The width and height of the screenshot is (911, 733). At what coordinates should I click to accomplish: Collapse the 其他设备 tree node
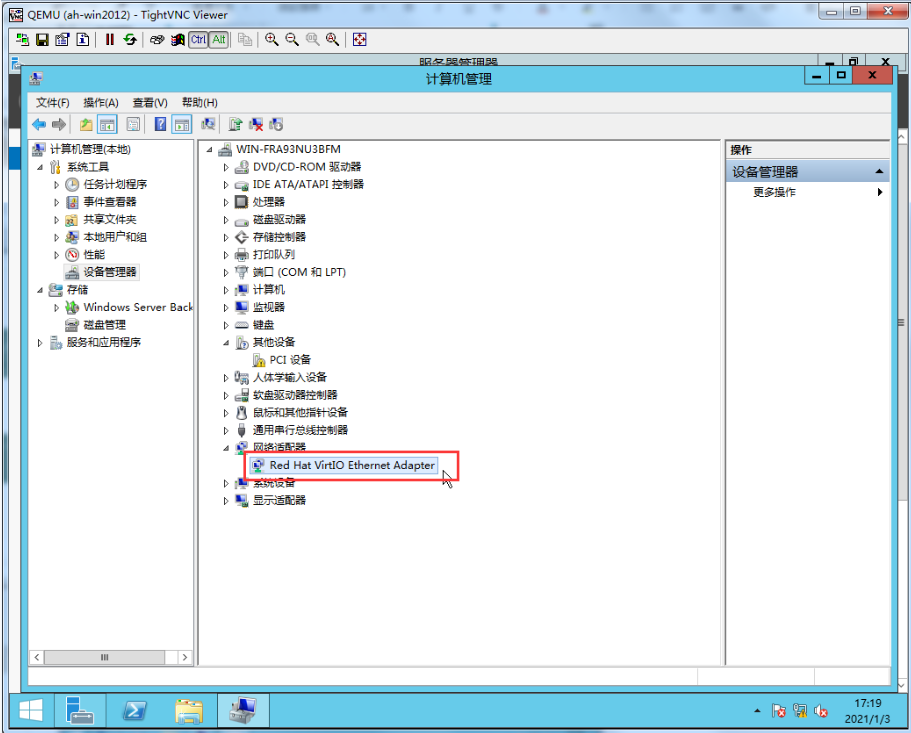(x=226, y=342)
